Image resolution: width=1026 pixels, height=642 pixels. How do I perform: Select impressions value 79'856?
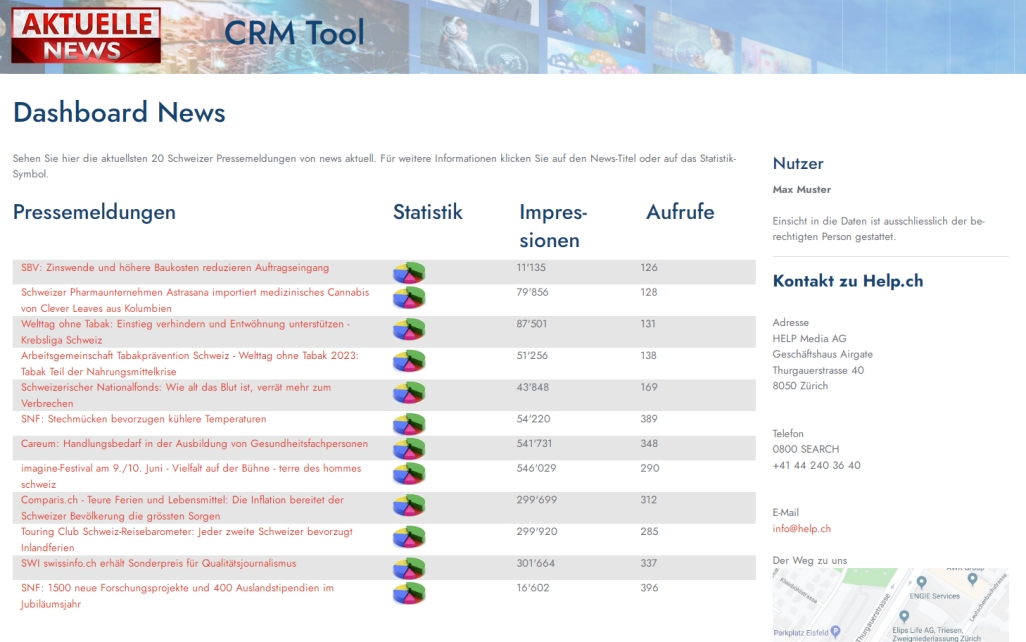point(532,293)
